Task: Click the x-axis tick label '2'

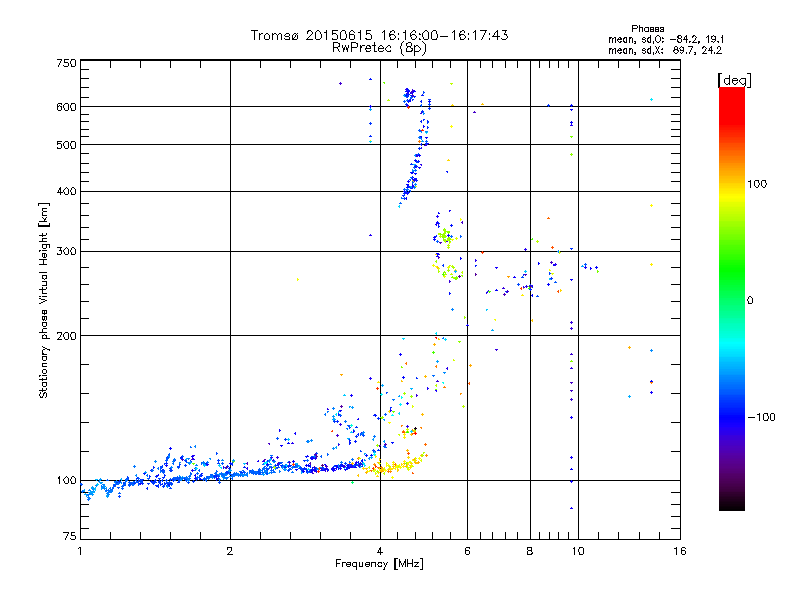Action: [230, 551]
